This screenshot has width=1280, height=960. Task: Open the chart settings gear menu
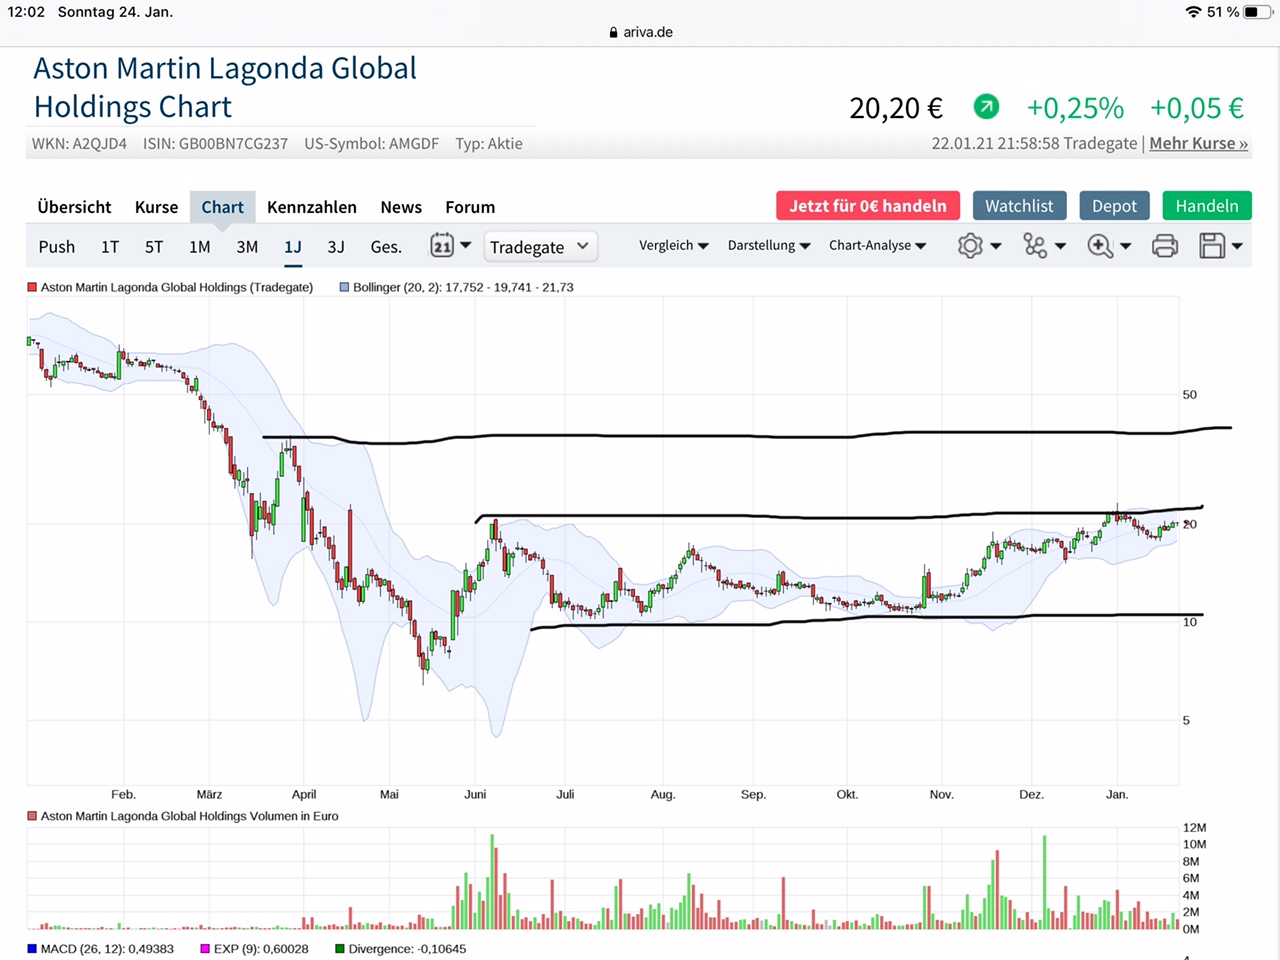(979, 246)
